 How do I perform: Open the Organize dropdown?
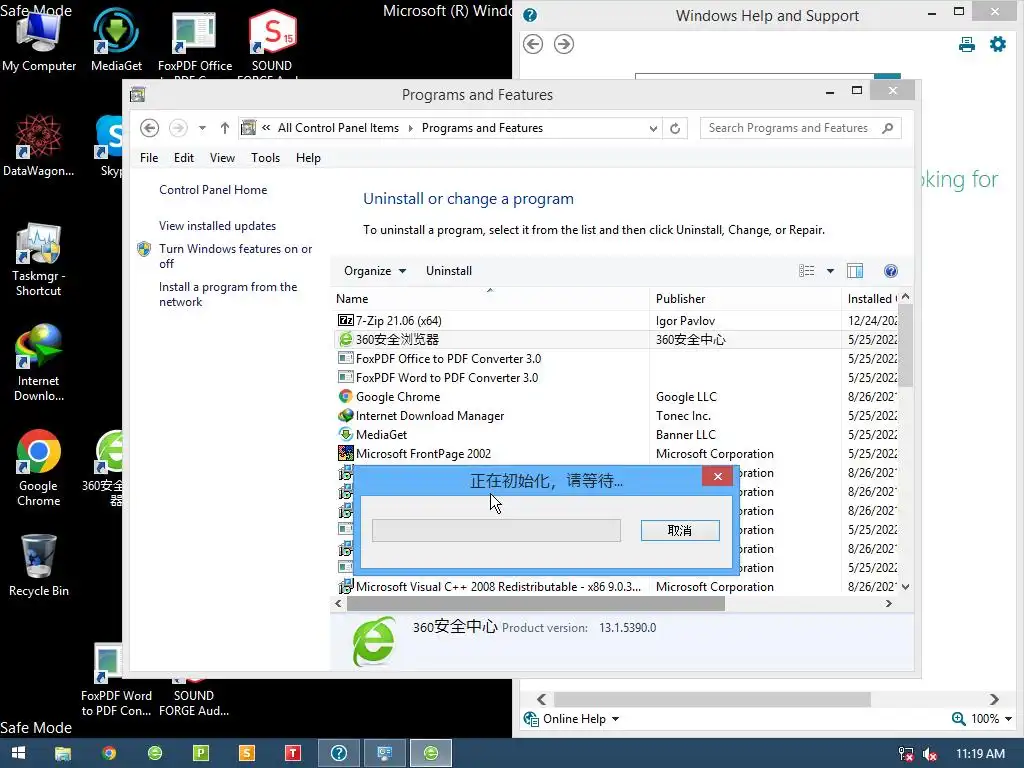point(375,271)
